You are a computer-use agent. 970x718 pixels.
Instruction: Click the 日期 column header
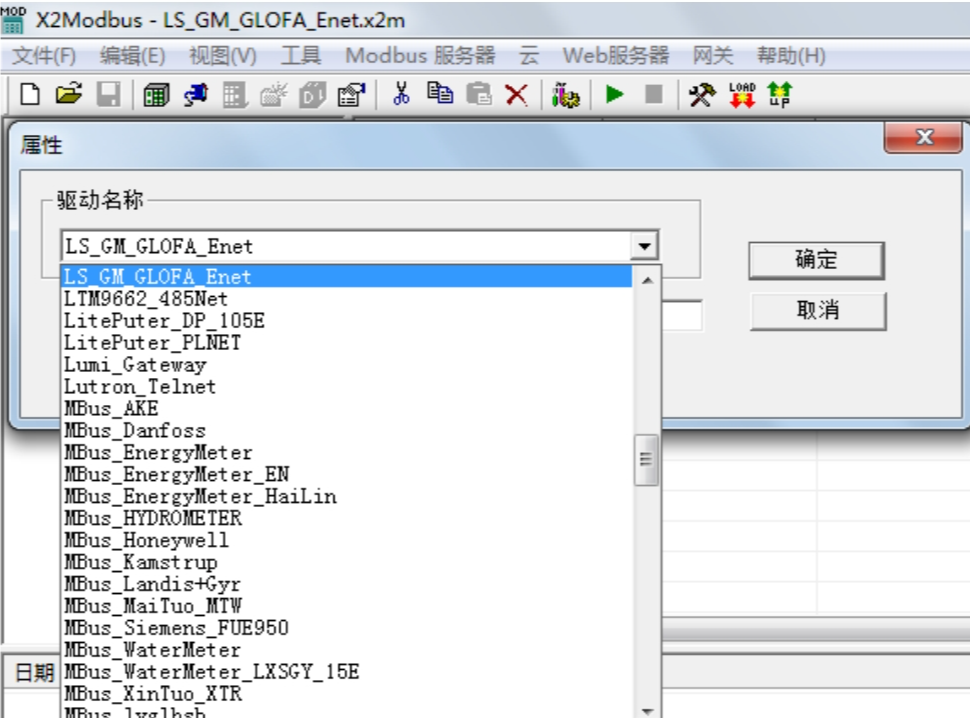click(34, 672)
